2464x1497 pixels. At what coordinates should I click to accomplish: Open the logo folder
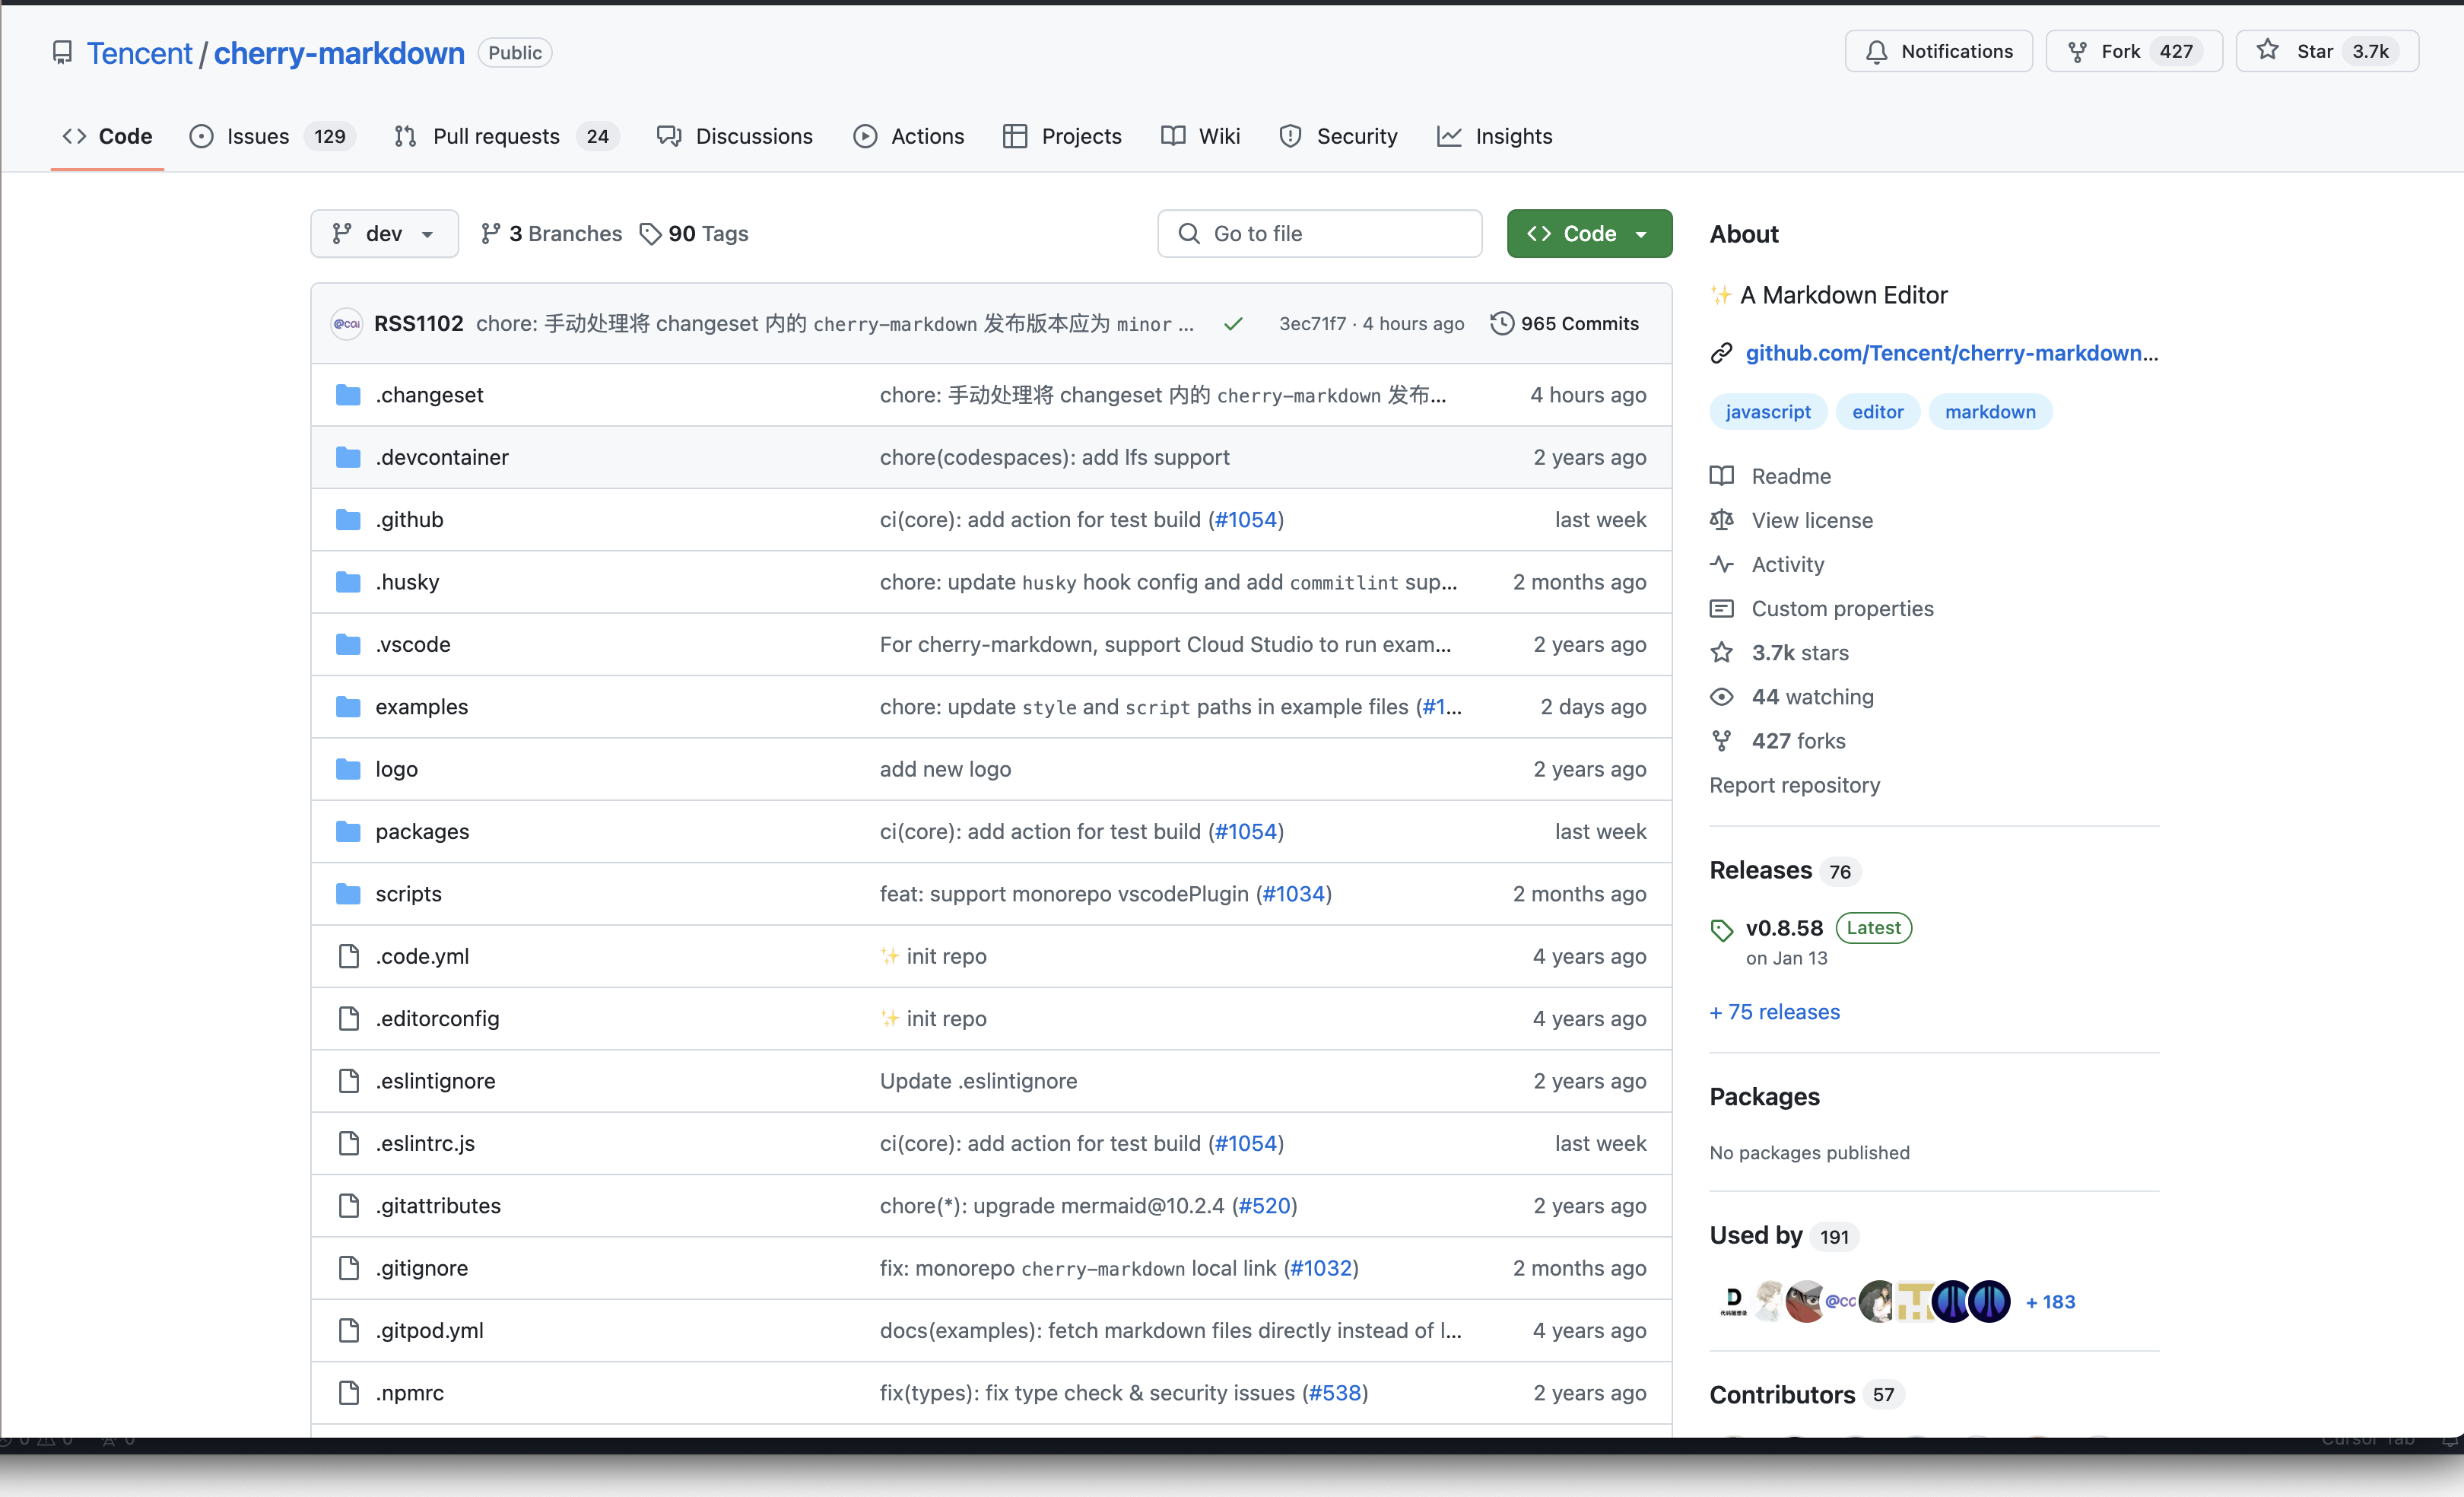396,769
